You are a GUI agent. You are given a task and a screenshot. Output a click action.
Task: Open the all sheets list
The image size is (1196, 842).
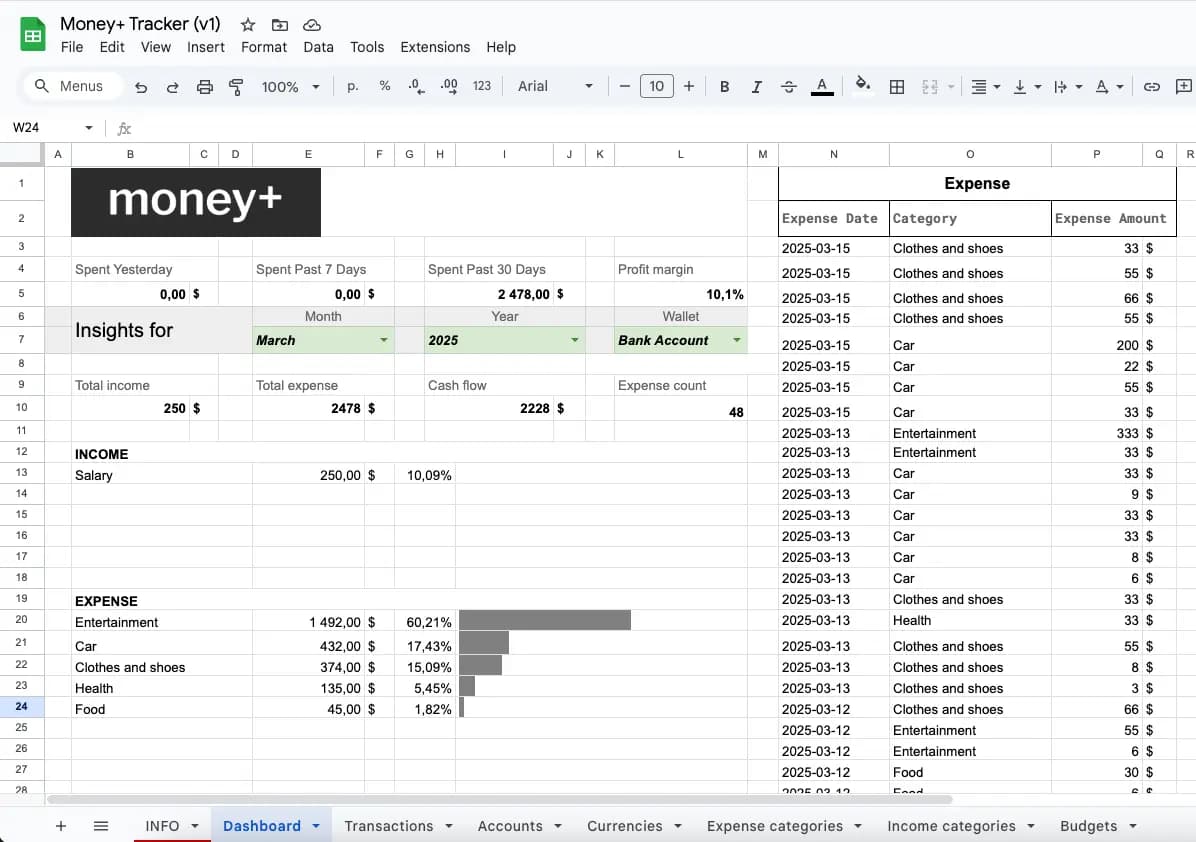pyautogui.click(x=101, y=826)
